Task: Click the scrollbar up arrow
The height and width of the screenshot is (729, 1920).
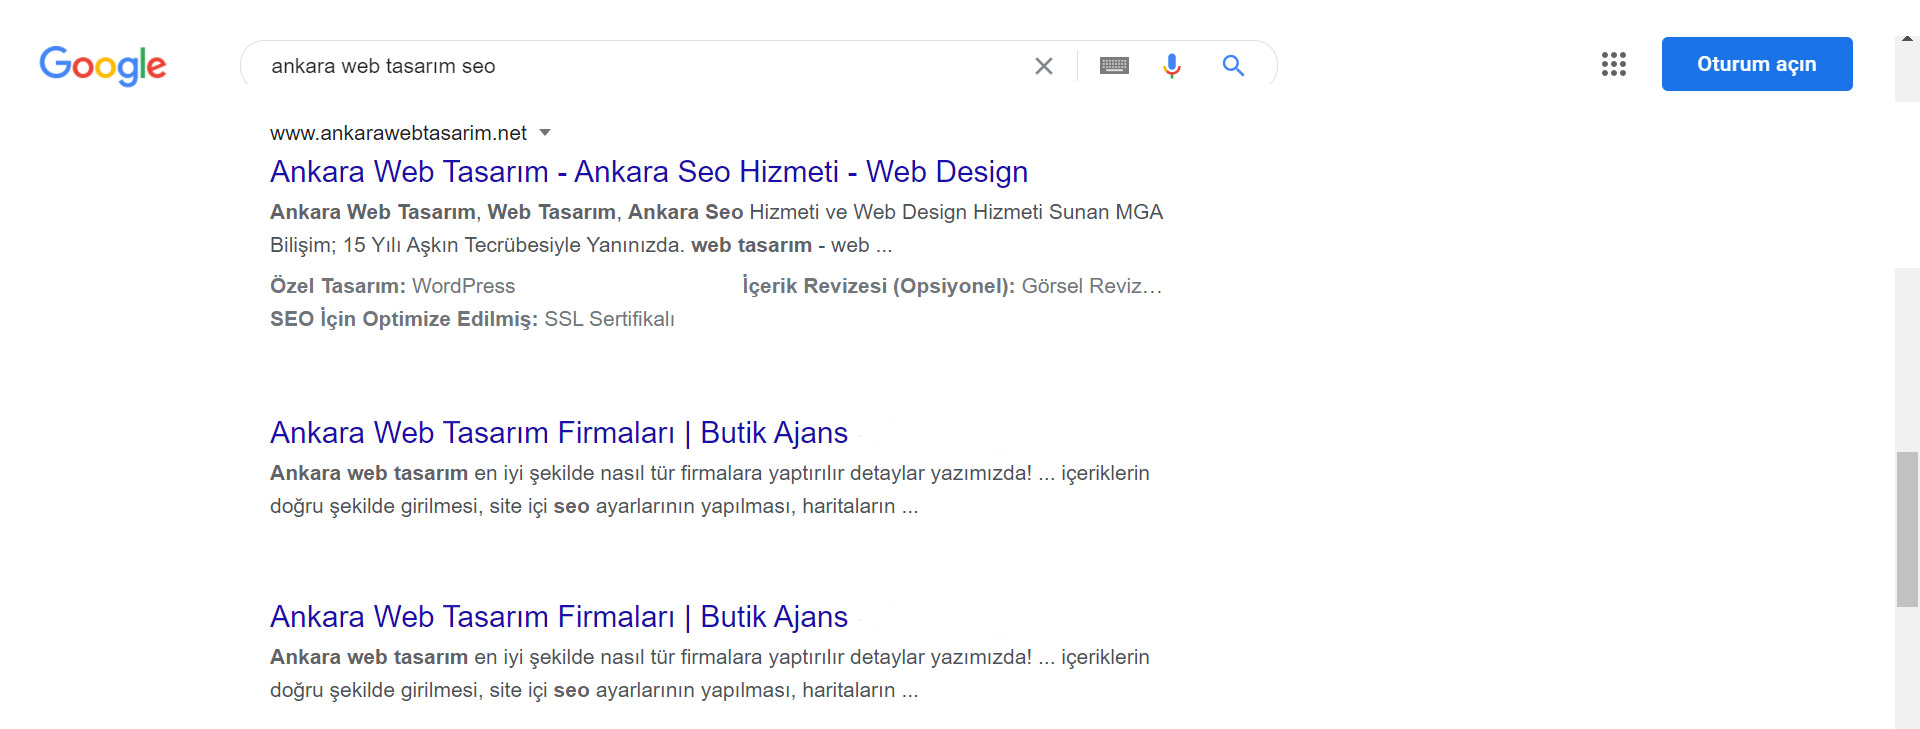Action: [x=1907, y=39]
